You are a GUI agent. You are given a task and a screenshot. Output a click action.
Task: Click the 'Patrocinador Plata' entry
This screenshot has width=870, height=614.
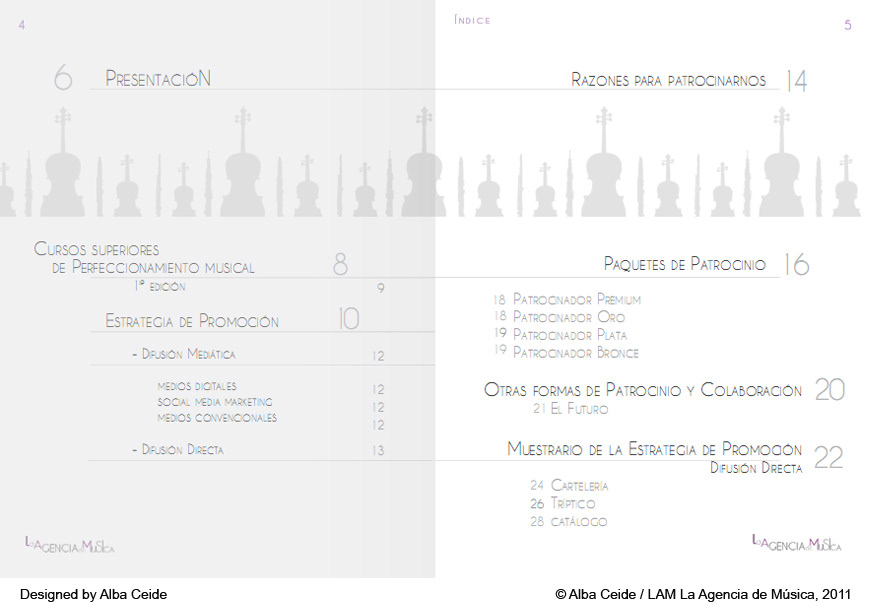560,334
